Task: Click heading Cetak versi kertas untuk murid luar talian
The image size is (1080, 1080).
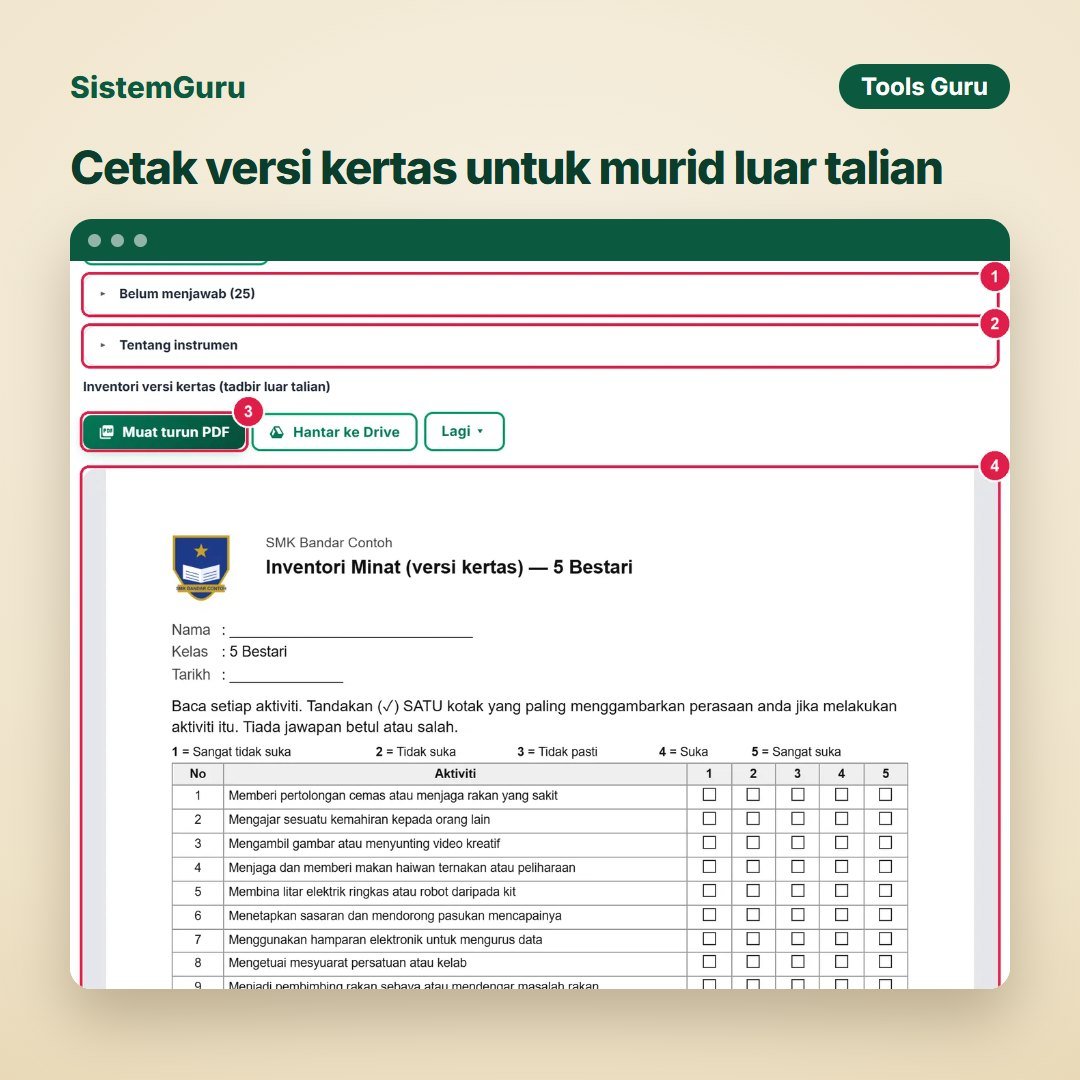Action: [x=506, y=167]
